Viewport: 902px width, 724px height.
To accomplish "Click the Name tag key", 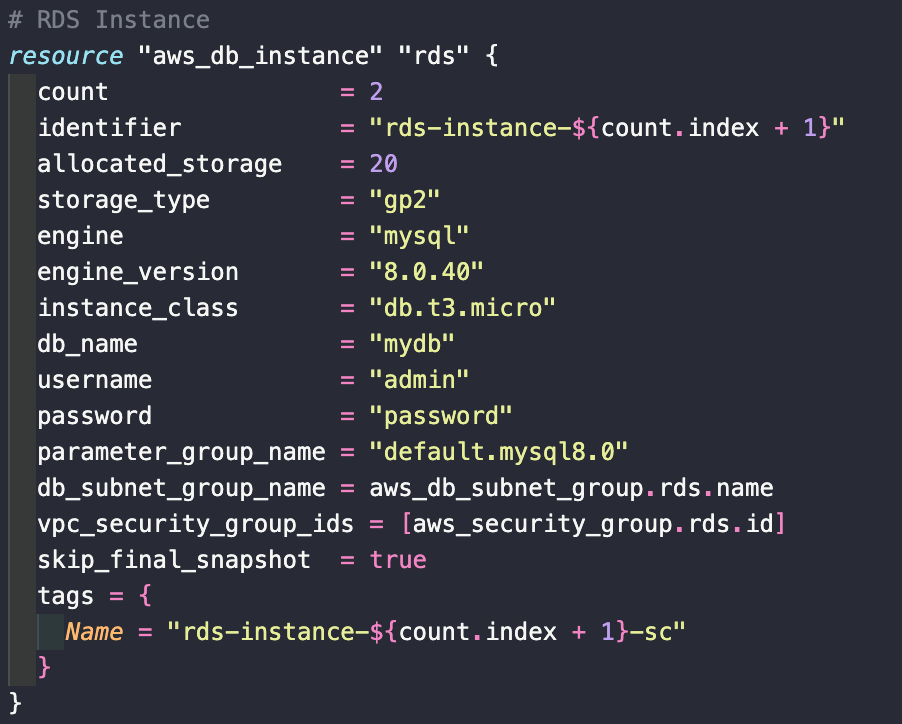I will click(94, 632).
